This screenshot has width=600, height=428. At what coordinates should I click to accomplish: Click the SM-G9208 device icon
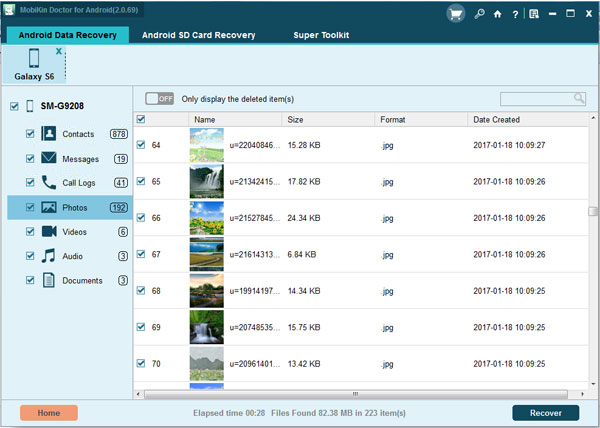pyautogui.click(x=30, y=106)
